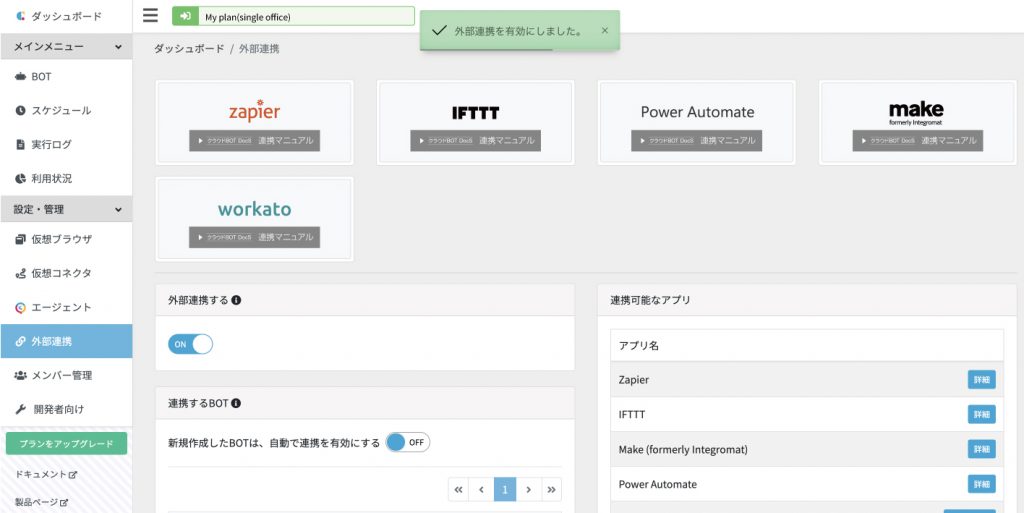Open Zapier 連携マニュアル button

(x=255, y=140)
